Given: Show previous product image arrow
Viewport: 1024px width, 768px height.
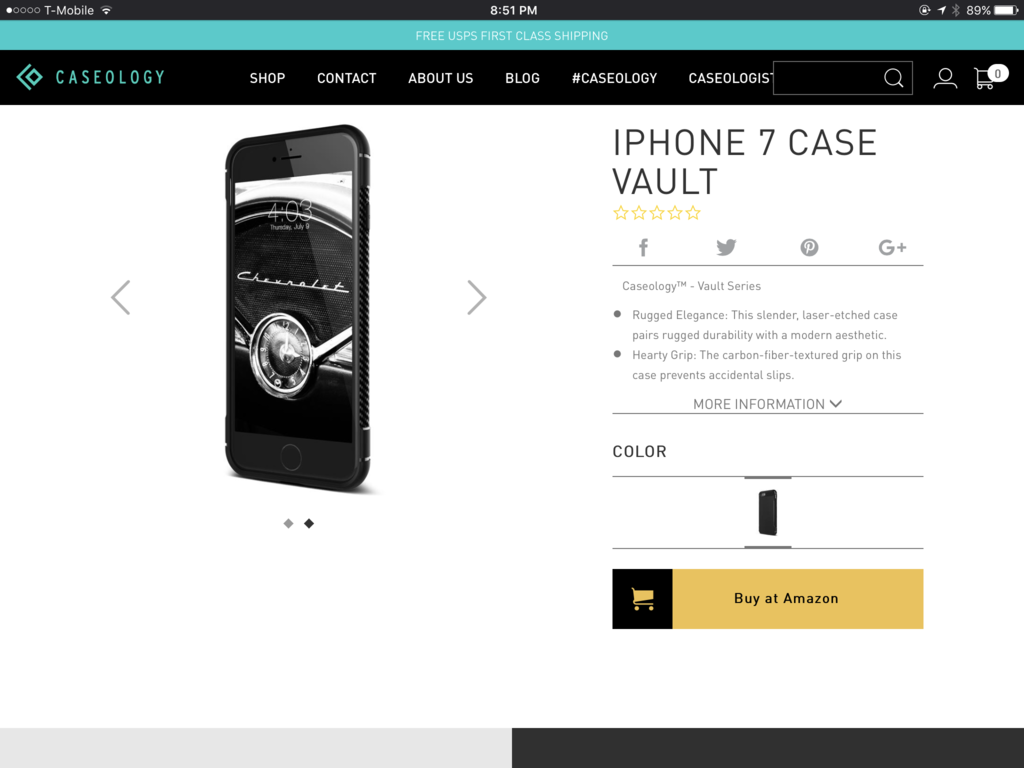Looking at the screenshot, I should click(121, 298).
